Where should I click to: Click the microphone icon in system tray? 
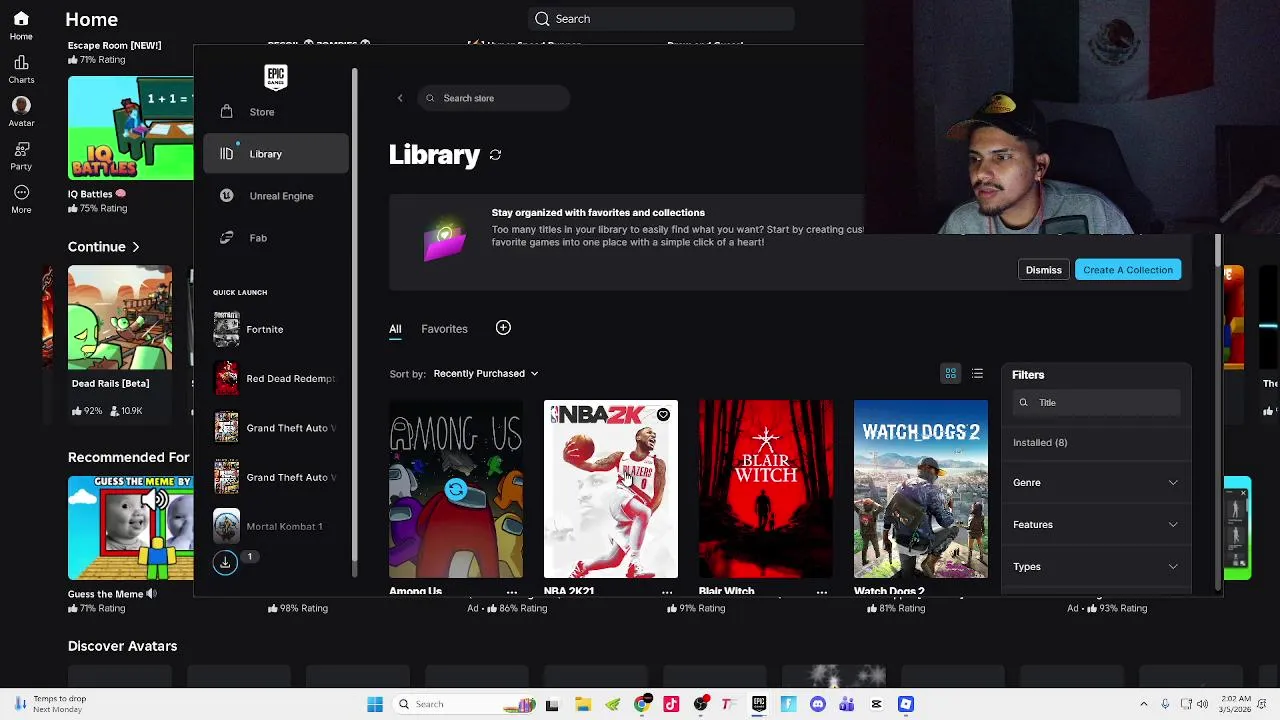pos(1166,704)
